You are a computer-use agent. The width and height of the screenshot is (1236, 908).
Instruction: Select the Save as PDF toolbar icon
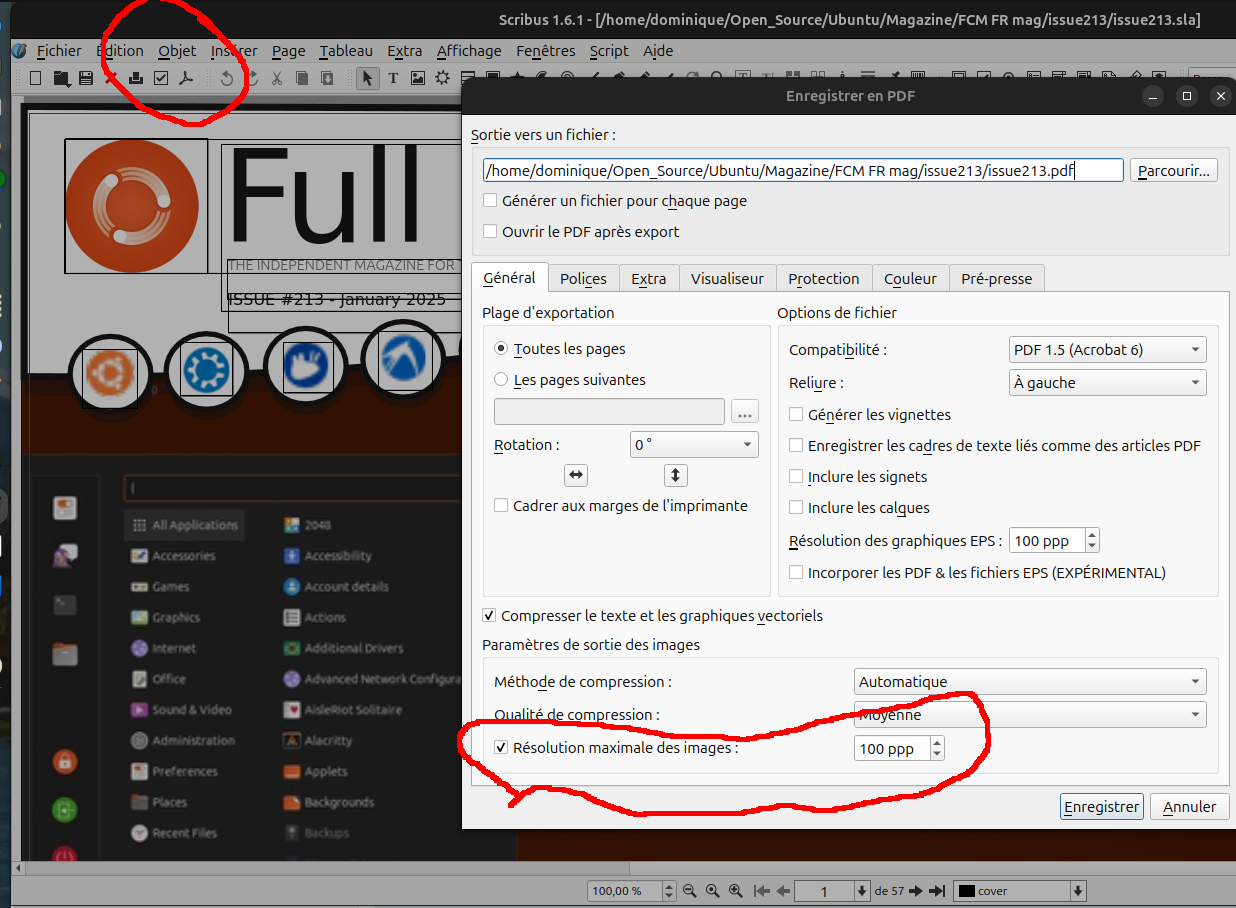187,77
